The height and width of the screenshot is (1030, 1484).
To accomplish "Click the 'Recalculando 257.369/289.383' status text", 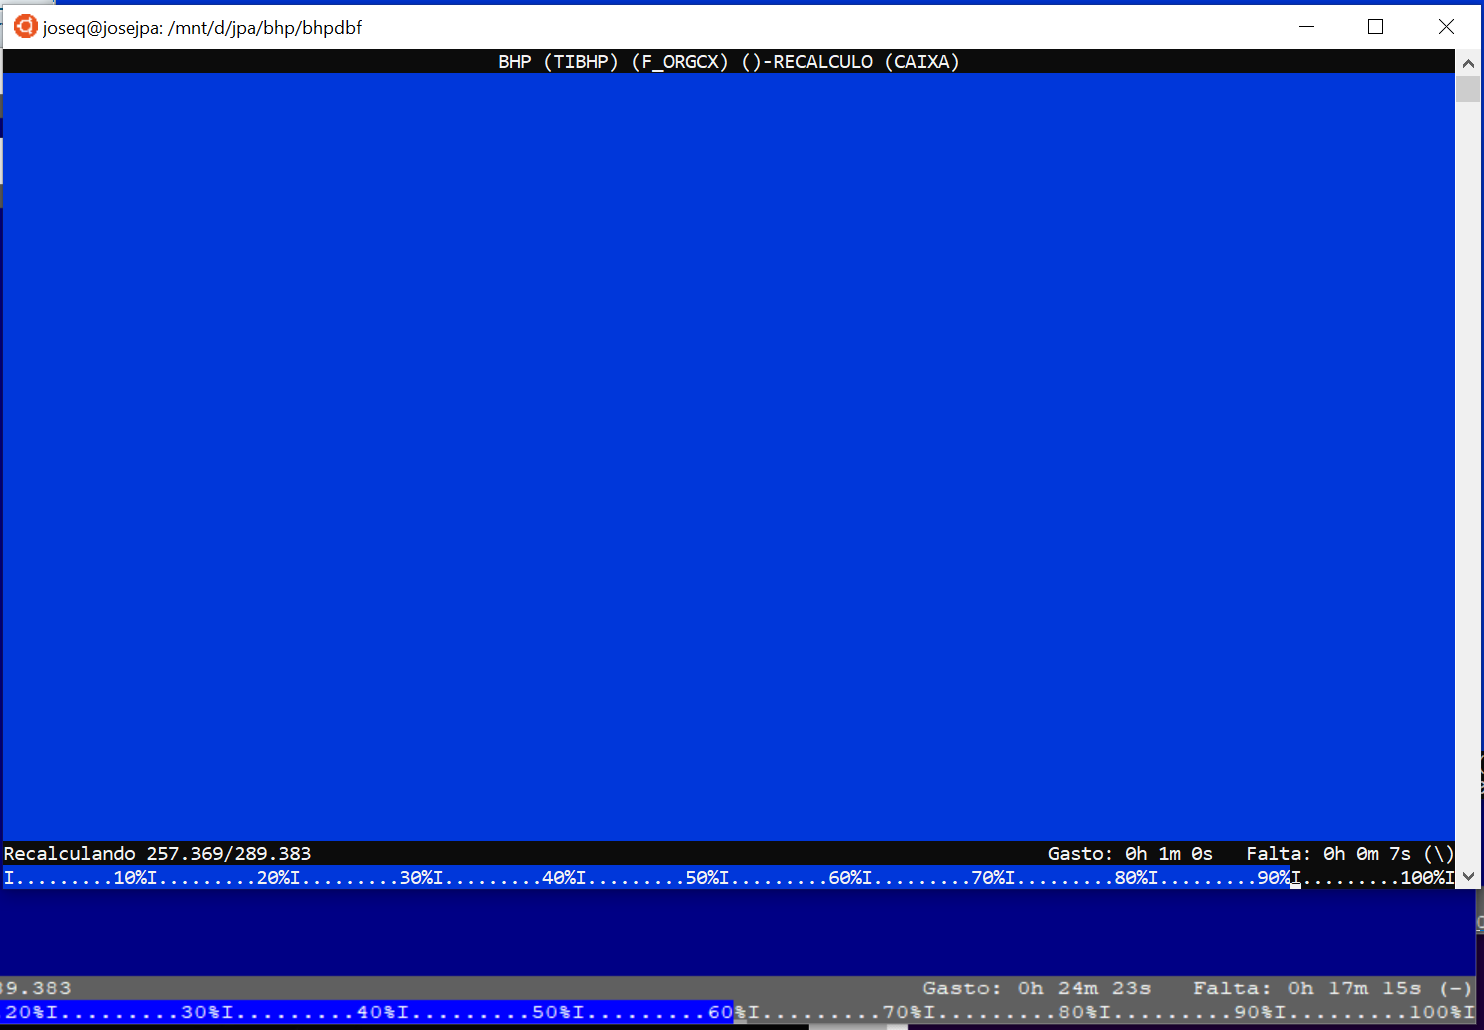I will tap(158, 854).
